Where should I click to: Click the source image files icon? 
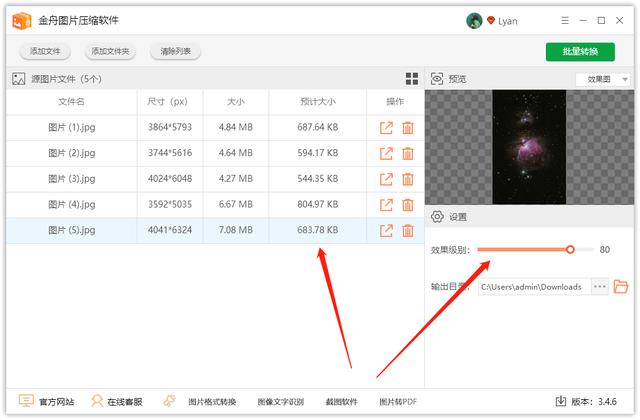click(x=19, y=79)
